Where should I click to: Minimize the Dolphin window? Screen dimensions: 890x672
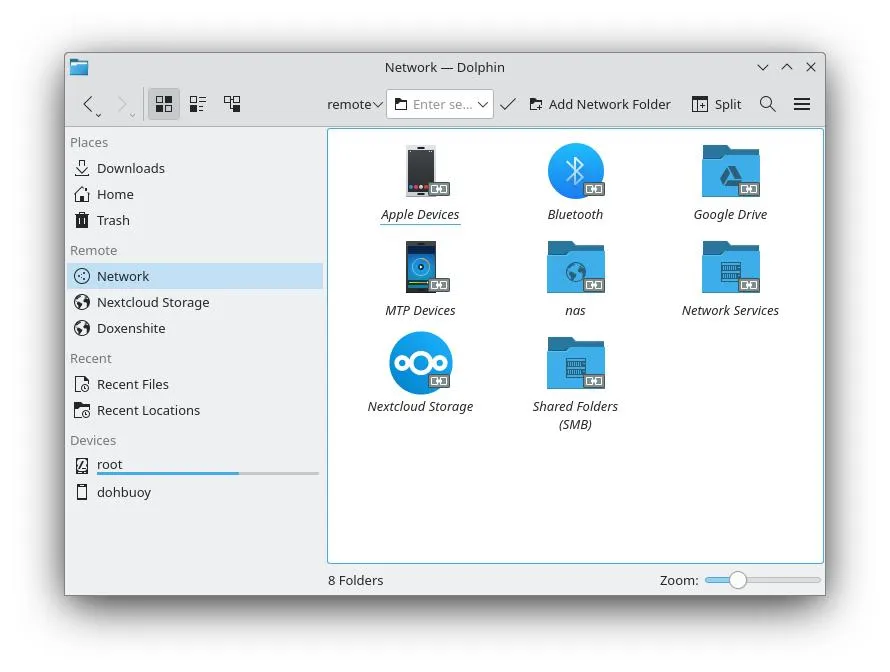763,68
